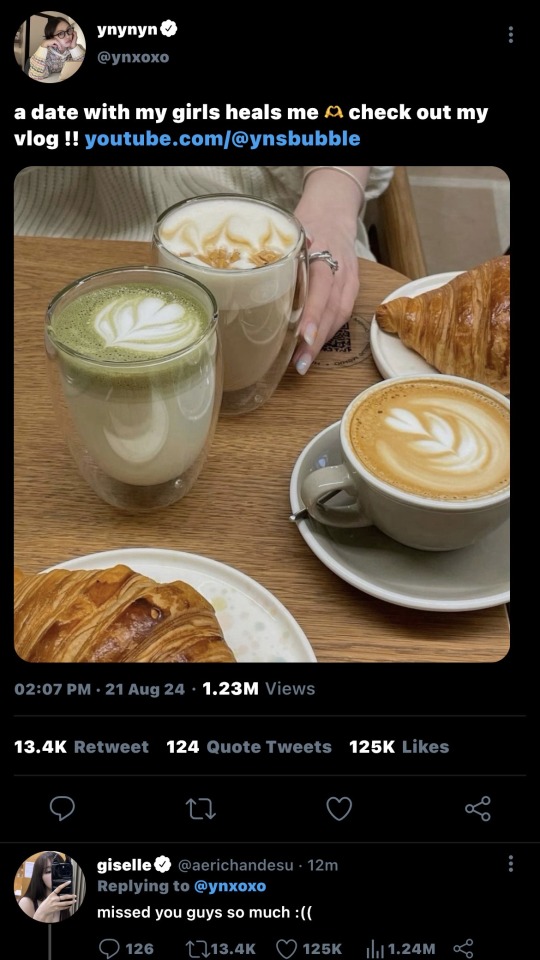Tap the share icon on giselle's reply
The image size is (540, 960).
(463, 948)
